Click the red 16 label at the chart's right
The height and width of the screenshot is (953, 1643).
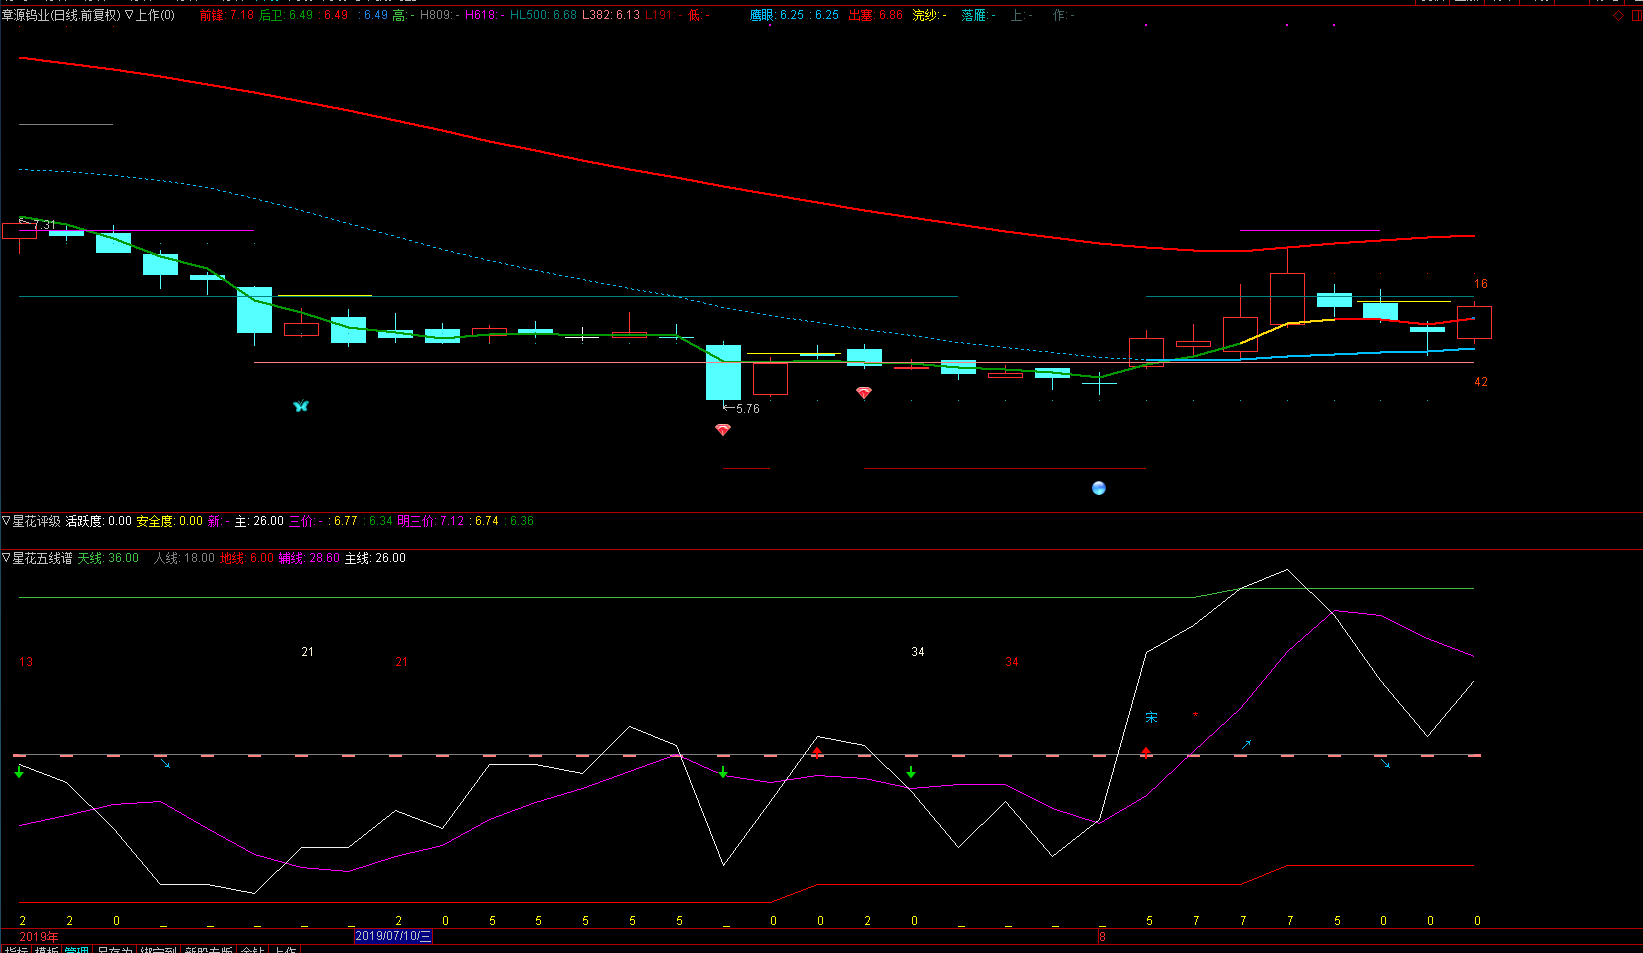[1481, 284]
